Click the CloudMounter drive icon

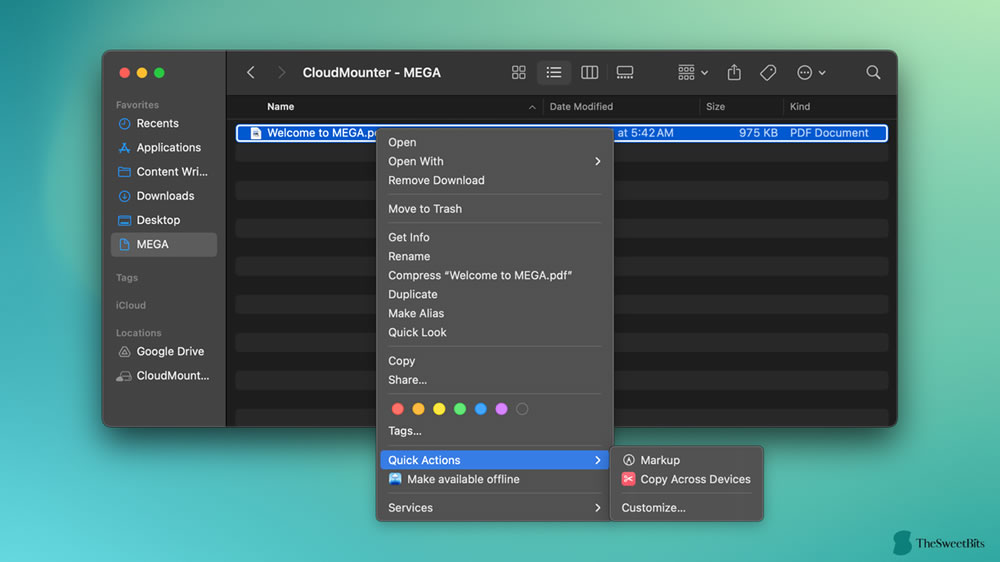point(124,376)
